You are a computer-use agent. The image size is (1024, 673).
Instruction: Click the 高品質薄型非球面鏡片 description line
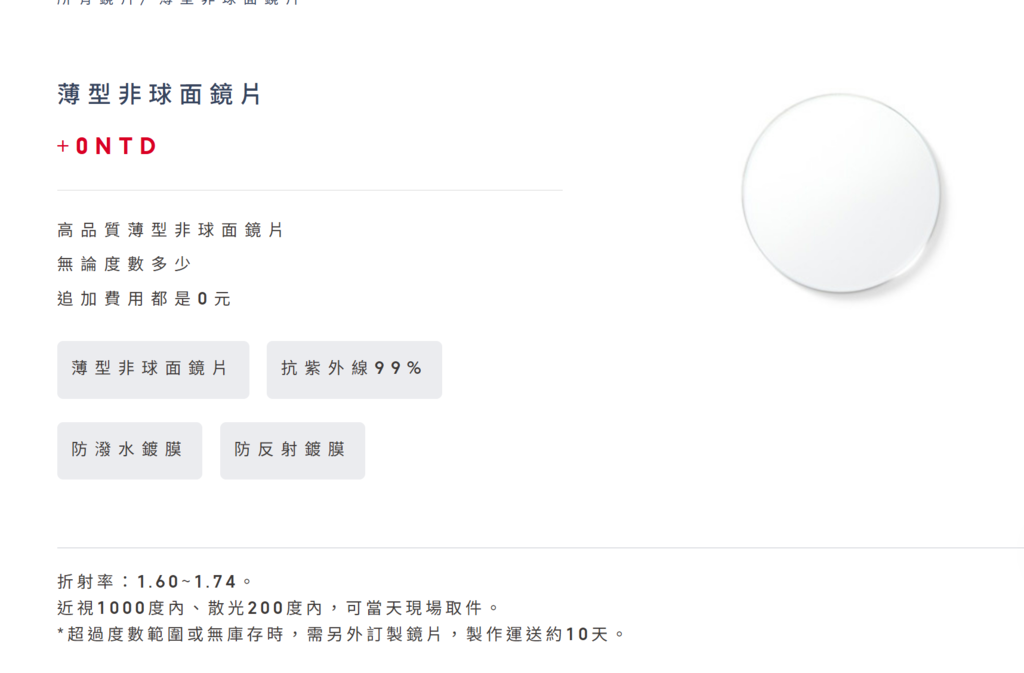click(170, 230)
